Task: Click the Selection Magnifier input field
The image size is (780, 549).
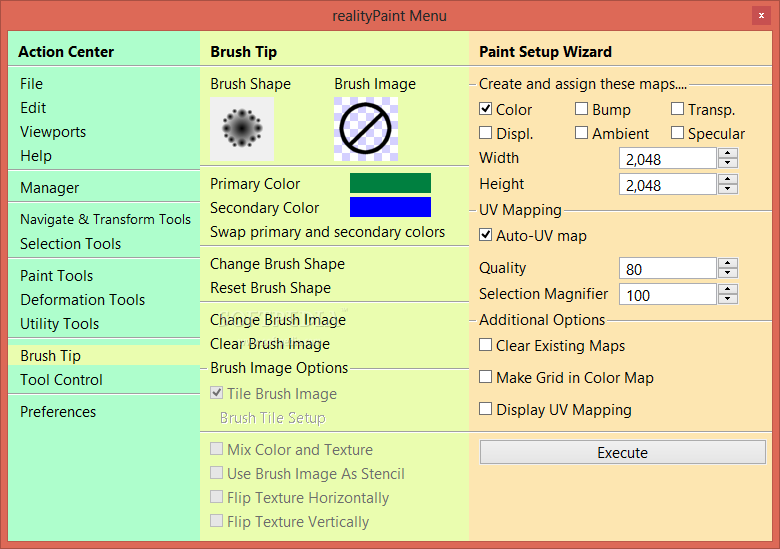Action: tap(668, 294)
